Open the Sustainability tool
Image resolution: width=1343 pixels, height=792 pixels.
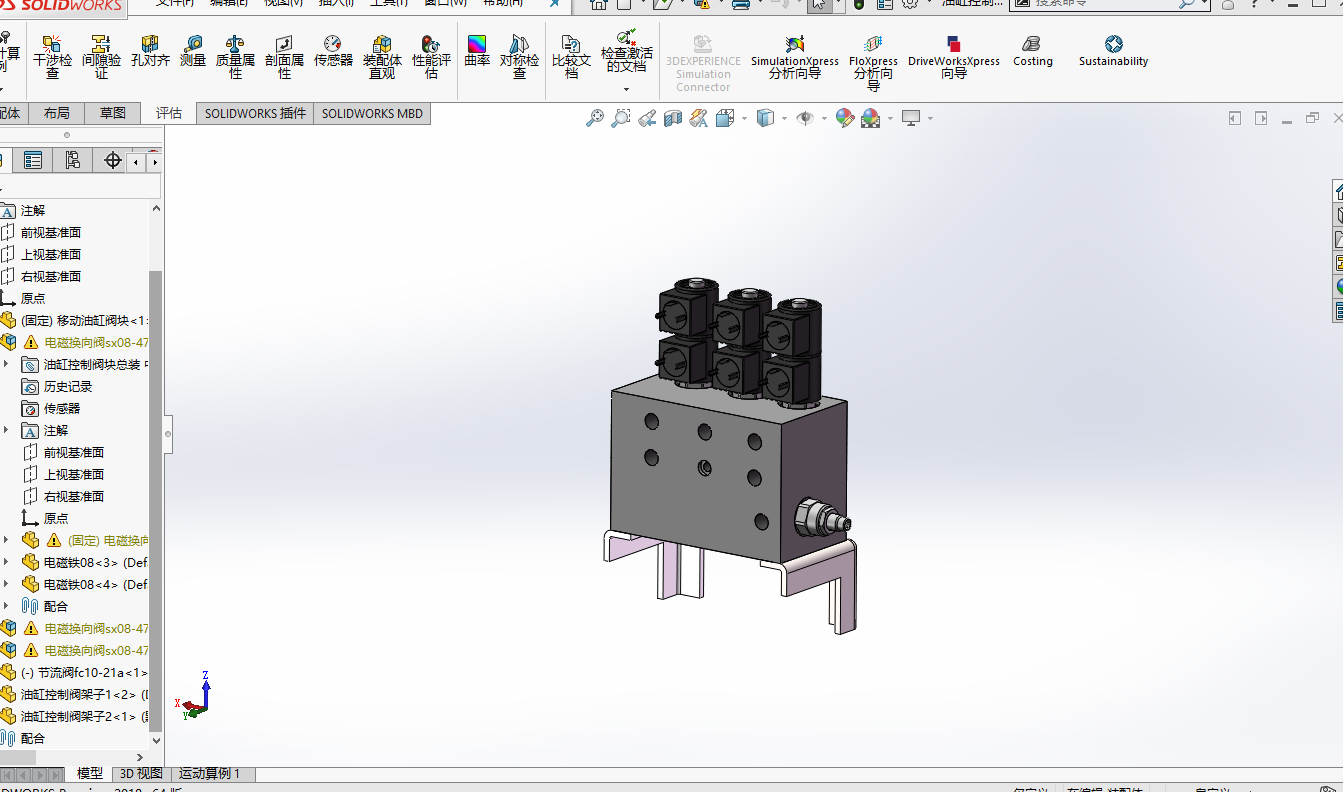point(1113,52)
